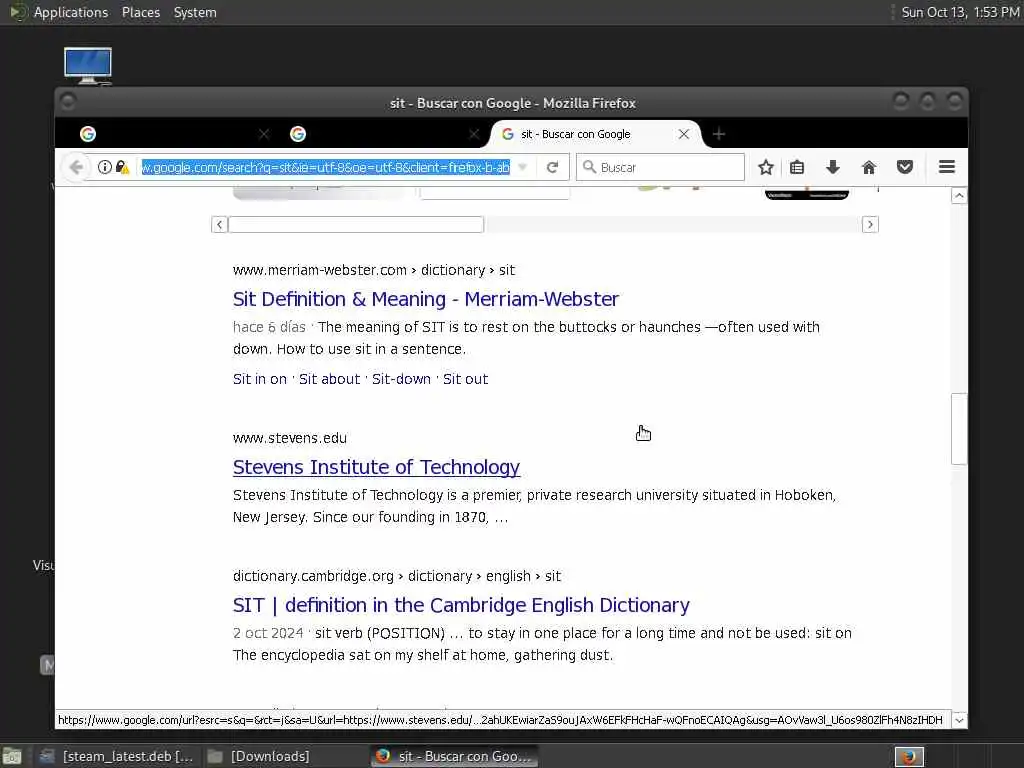Open the Firefox hamburger menu
The height and width of the screenshot is (768, 1024).
947,167
